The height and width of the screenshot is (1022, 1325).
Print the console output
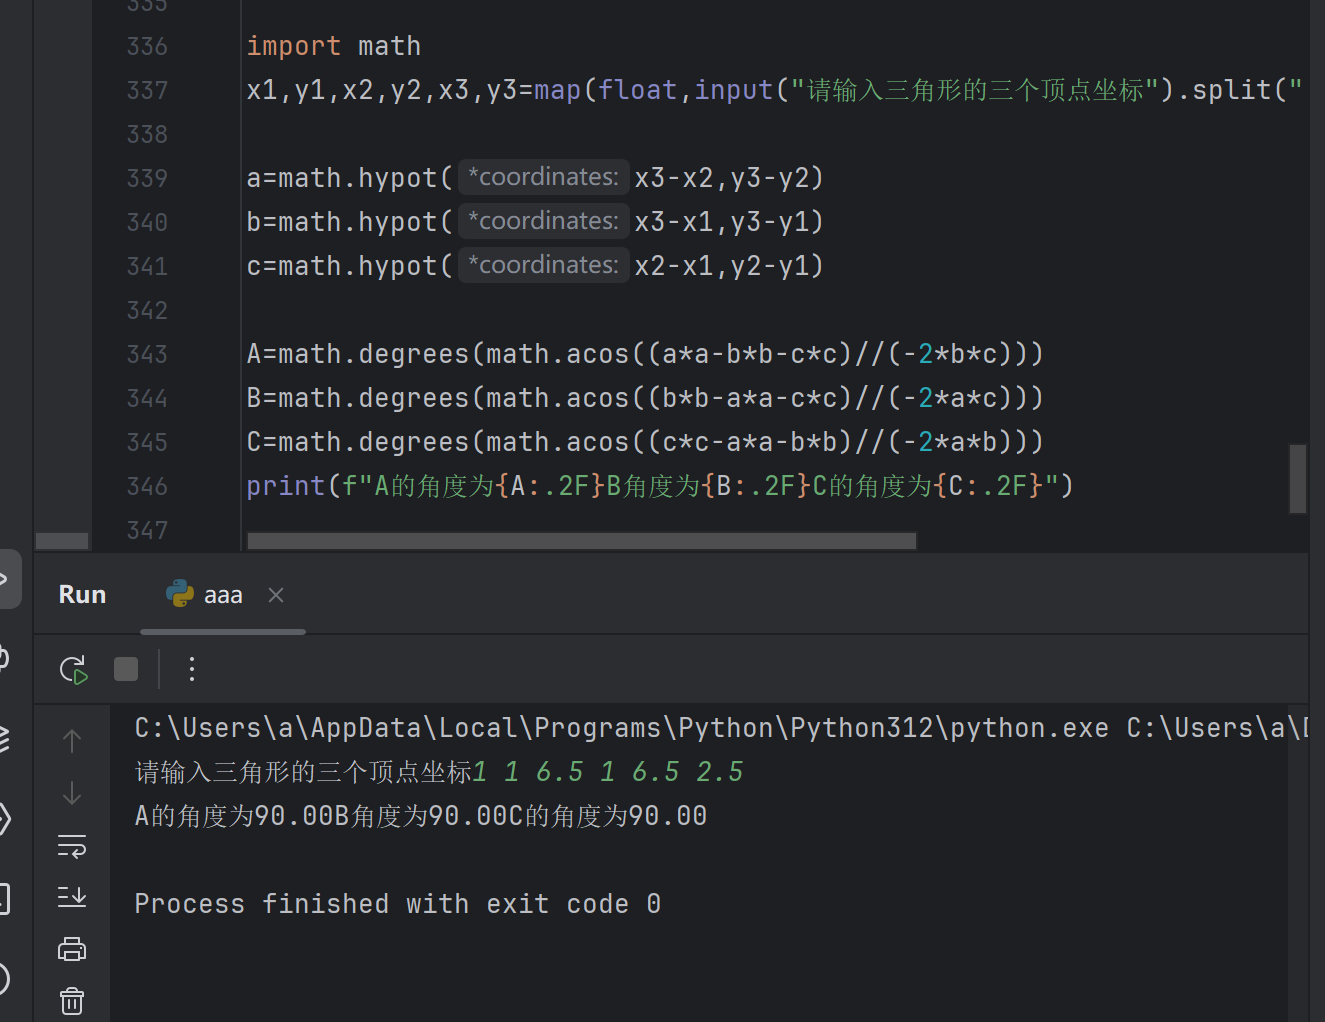point(72,949)
